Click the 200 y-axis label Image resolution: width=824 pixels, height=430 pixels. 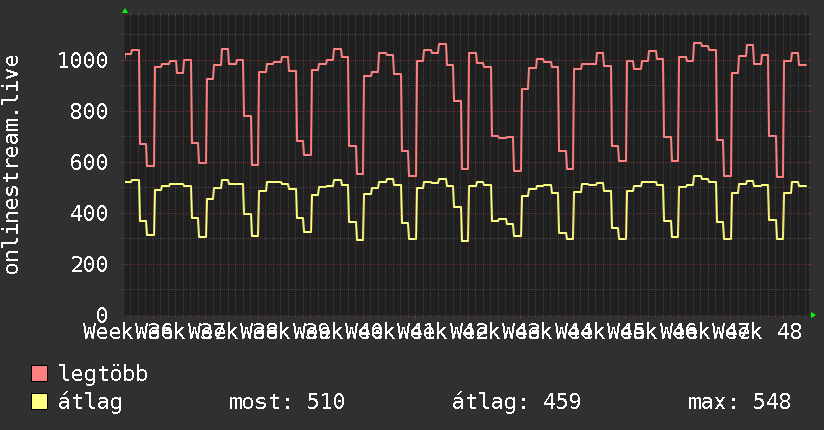pos(89,264)
